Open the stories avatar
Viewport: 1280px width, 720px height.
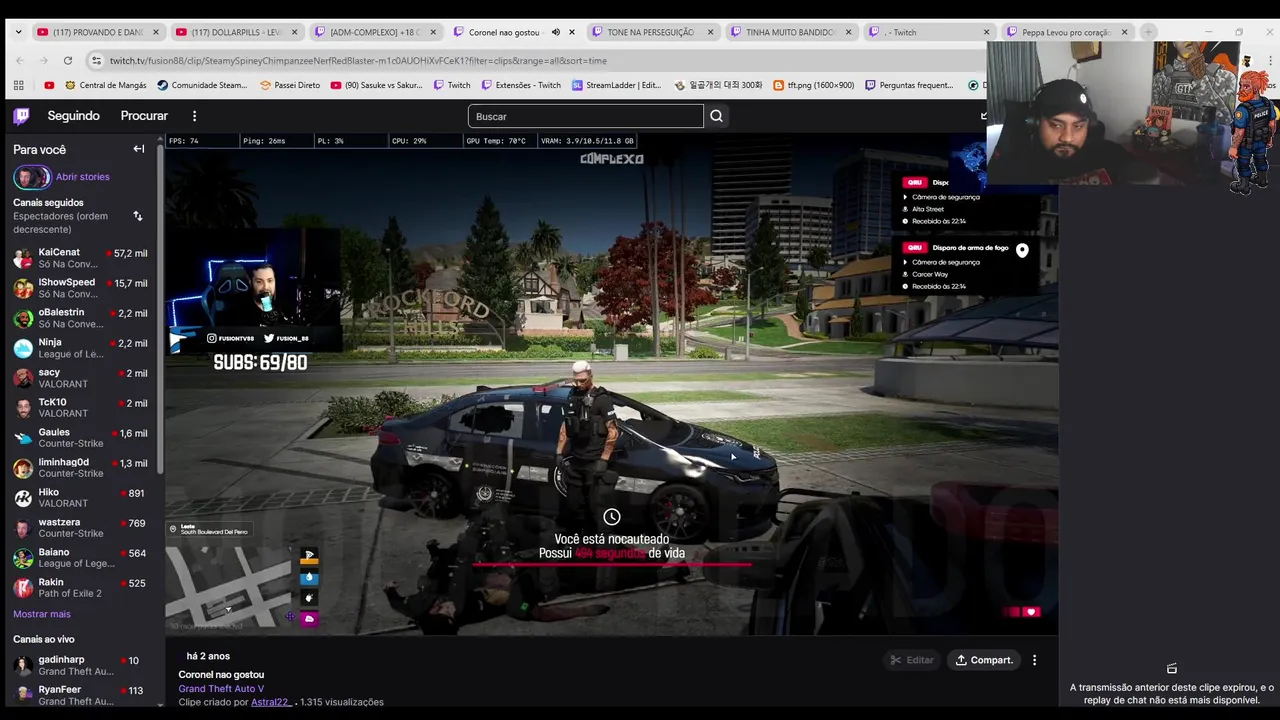pyautogui.click(x=31, y=177)
